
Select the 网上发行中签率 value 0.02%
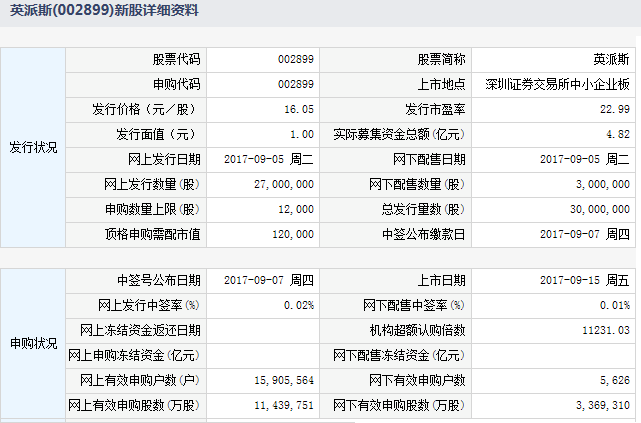(298, 305)
